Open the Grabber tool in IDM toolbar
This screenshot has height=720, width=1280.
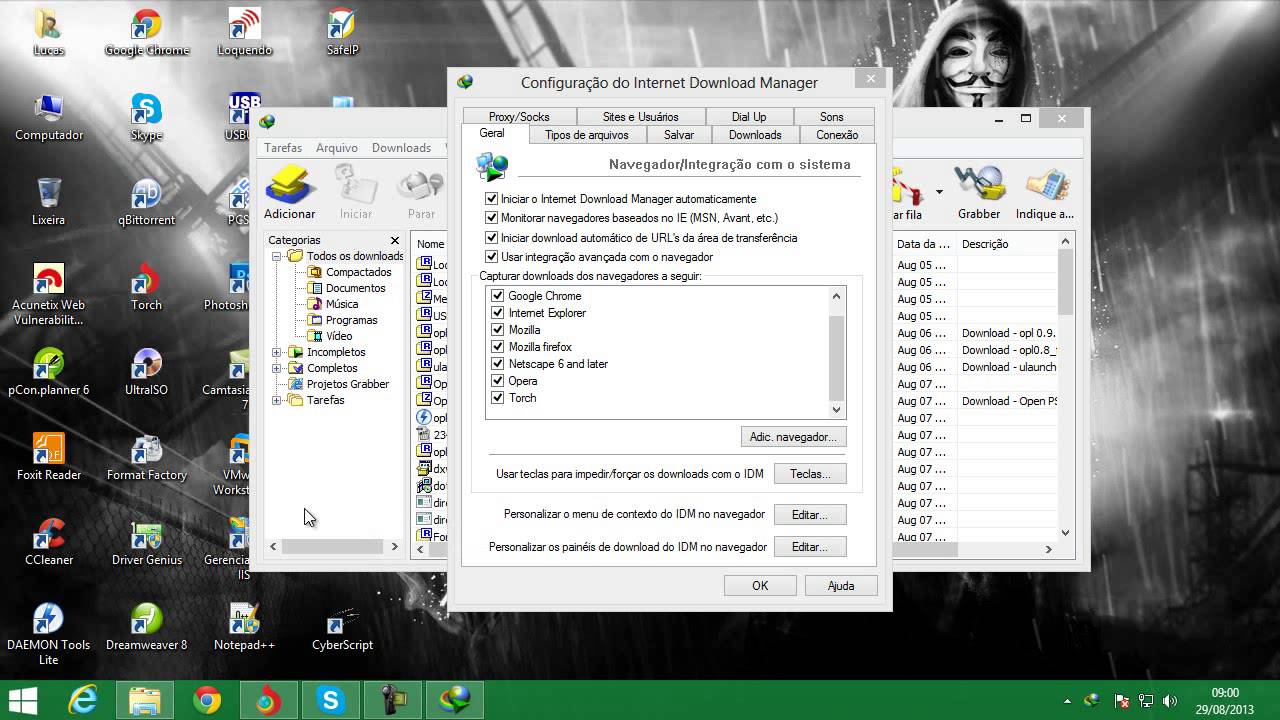click(x=979, y=192)
